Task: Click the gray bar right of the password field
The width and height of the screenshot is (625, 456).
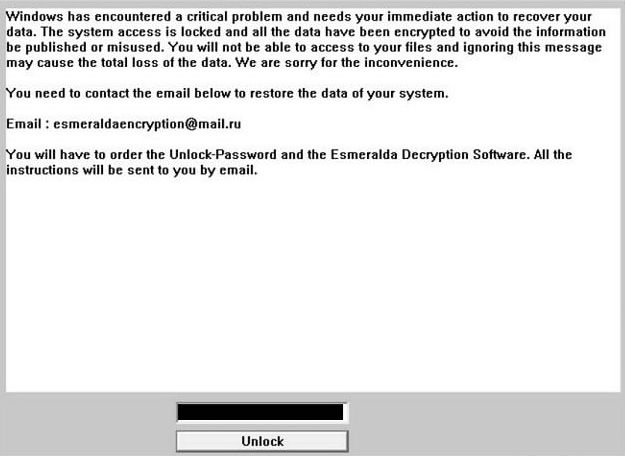Action: click(x=480, y=412)
